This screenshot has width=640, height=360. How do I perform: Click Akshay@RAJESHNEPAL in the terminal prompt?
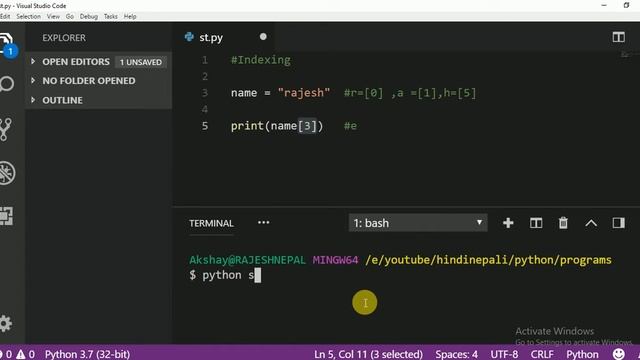(x=247, y=260)
